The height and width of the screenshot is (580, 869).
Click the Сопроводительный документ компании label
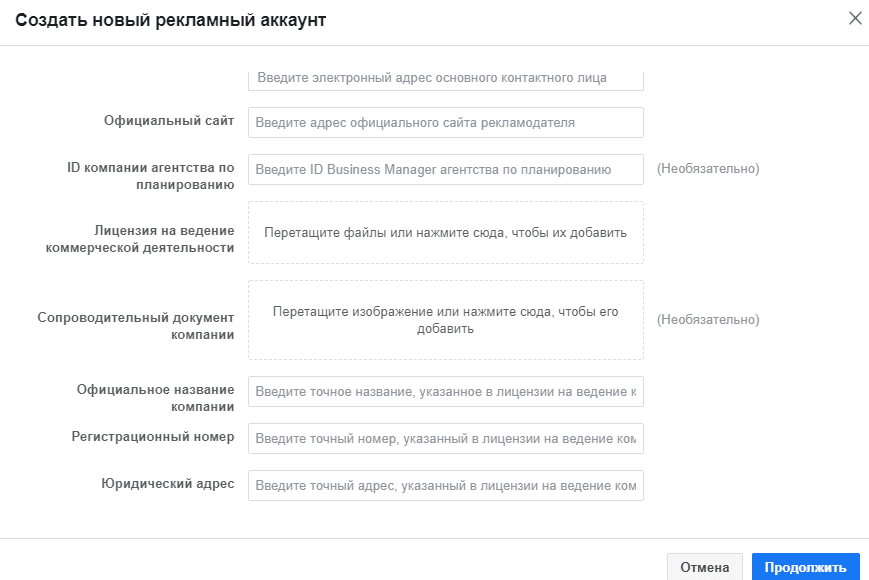point(136,326)
